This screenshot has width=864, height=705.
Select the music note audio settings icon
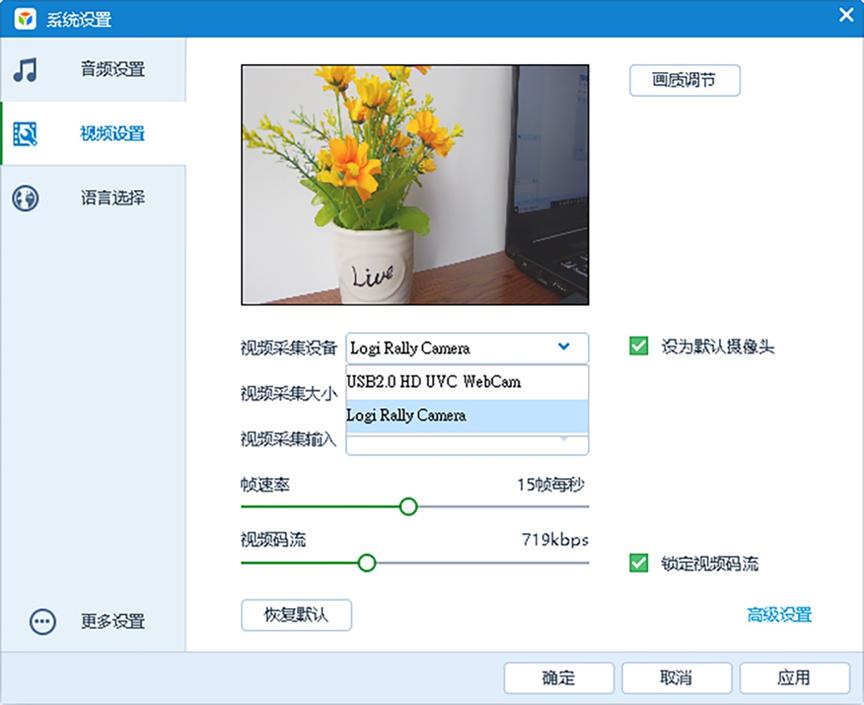[x=26, y=69]
